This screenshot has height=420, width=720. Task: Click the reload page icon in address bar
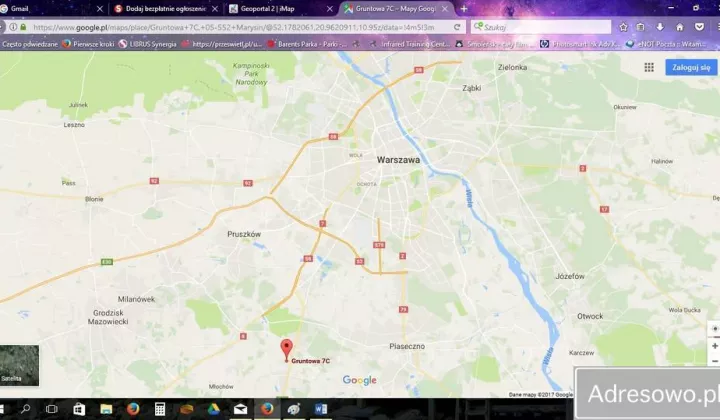(x=457, y=27)
